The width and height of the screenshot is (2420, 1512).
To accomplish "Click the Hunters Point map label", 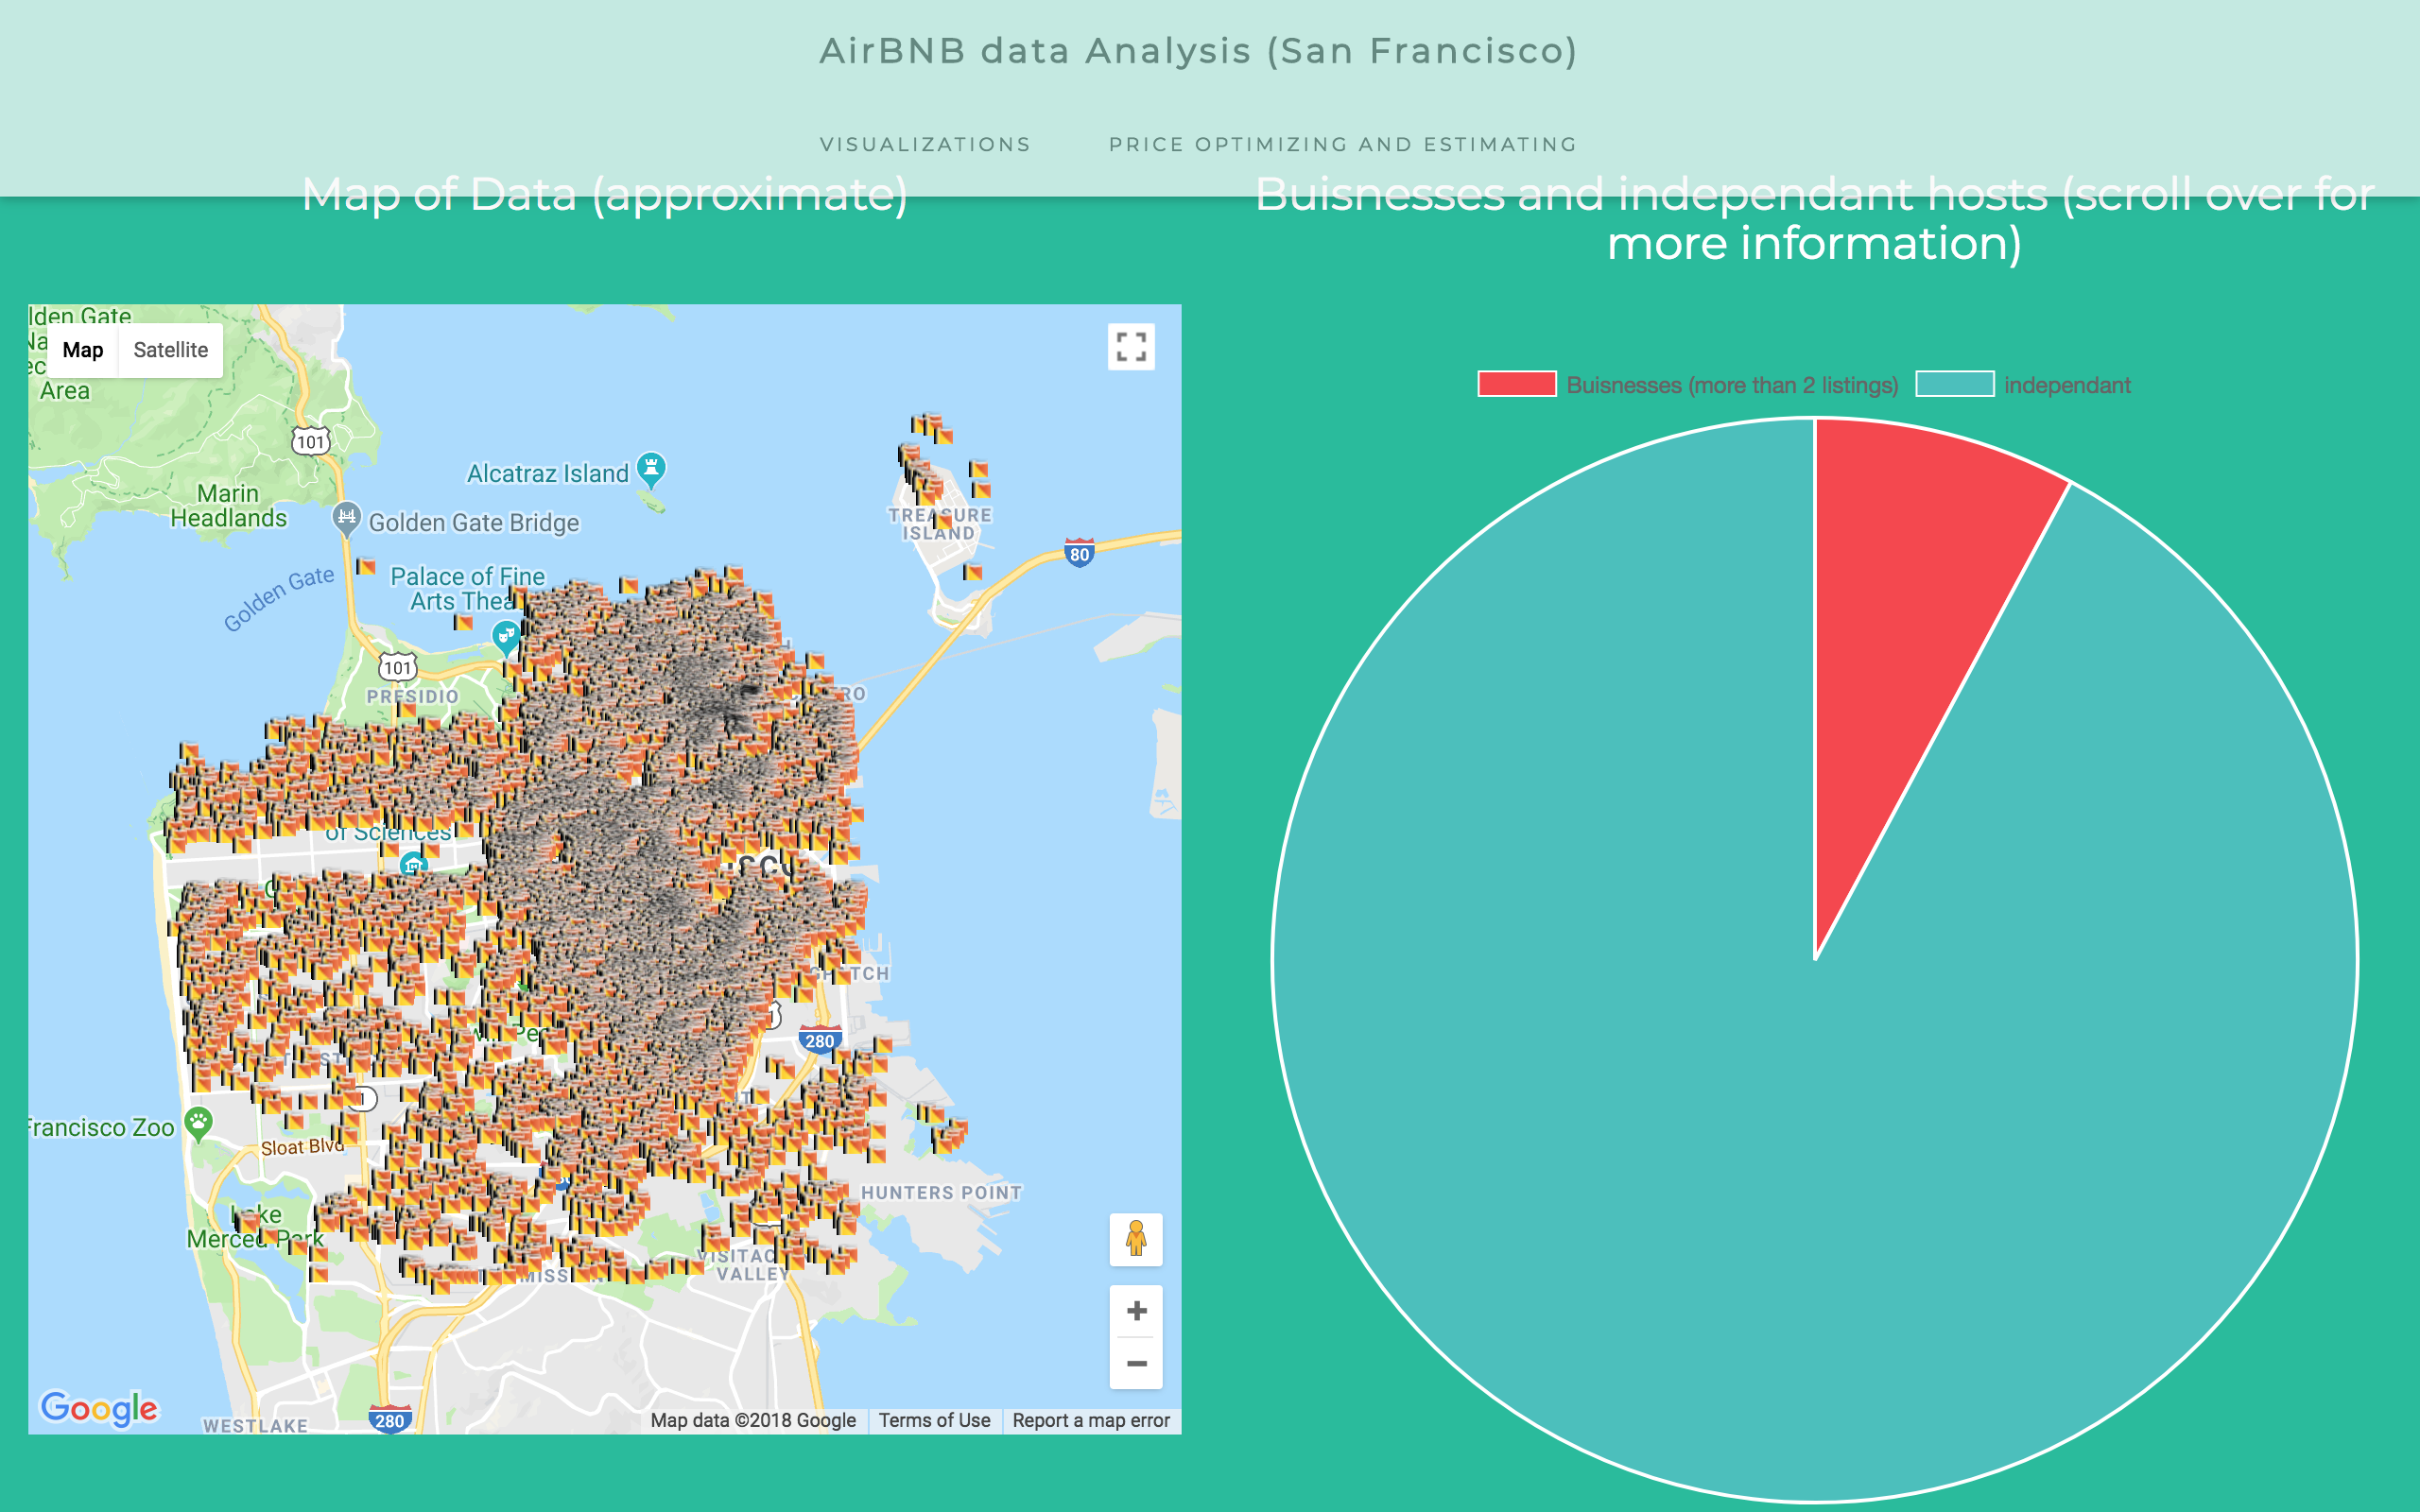I will [941, 1193].
